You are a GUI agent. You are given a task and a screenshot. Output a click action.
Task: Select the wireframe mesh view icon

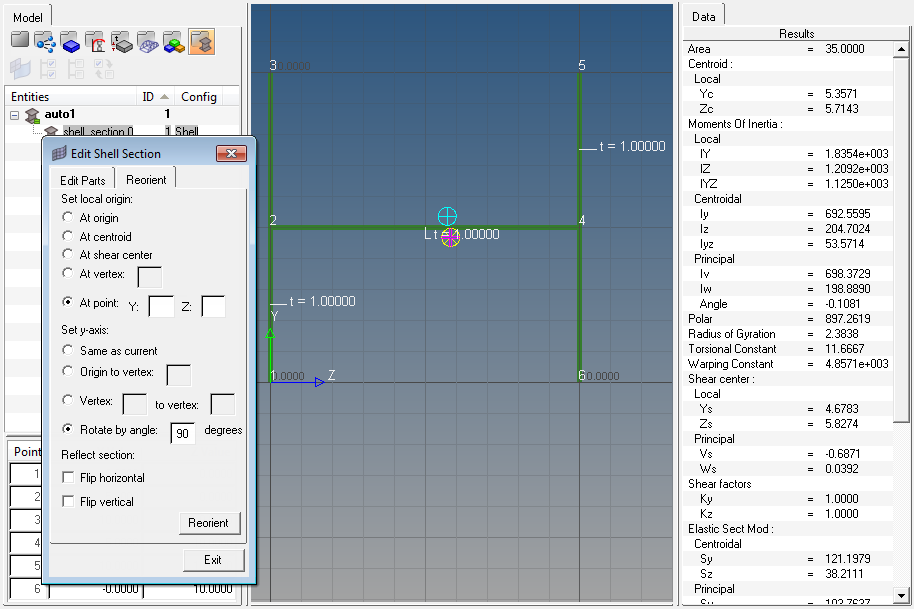[148, 41]
